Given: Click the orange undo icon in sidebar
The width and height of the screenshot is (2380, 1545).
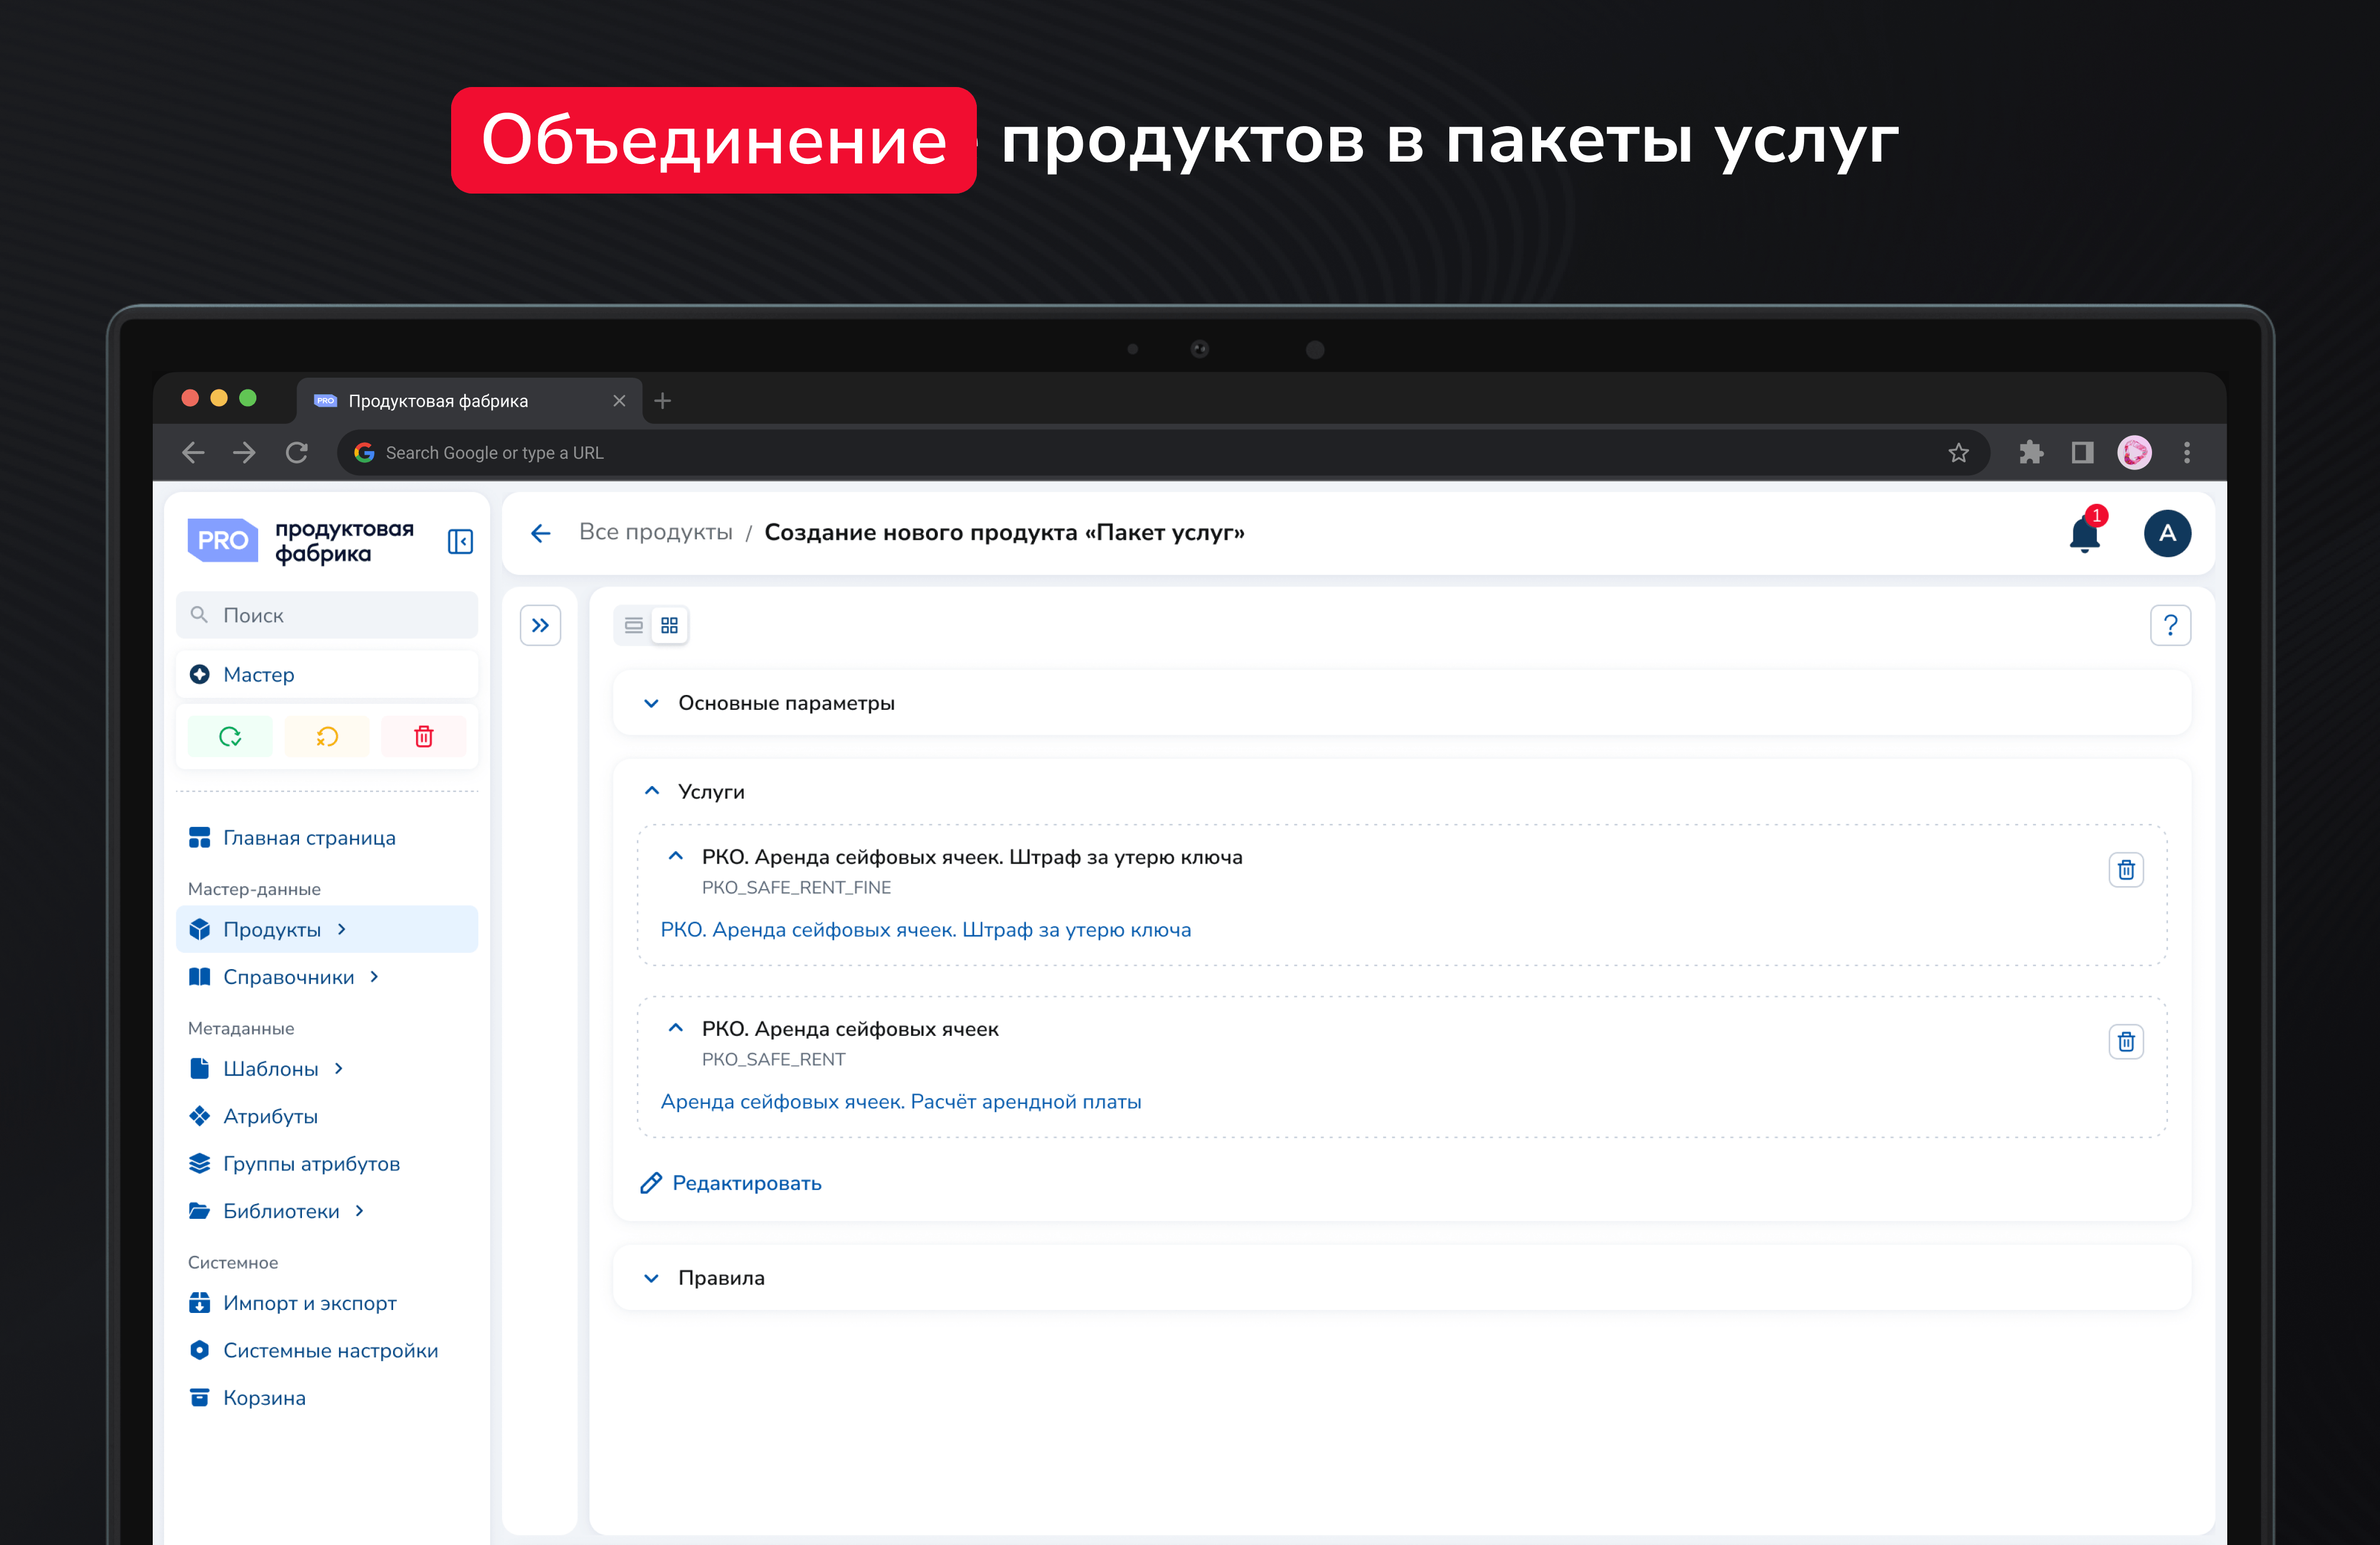Looking at the screenshot, I should click(327, 737).
